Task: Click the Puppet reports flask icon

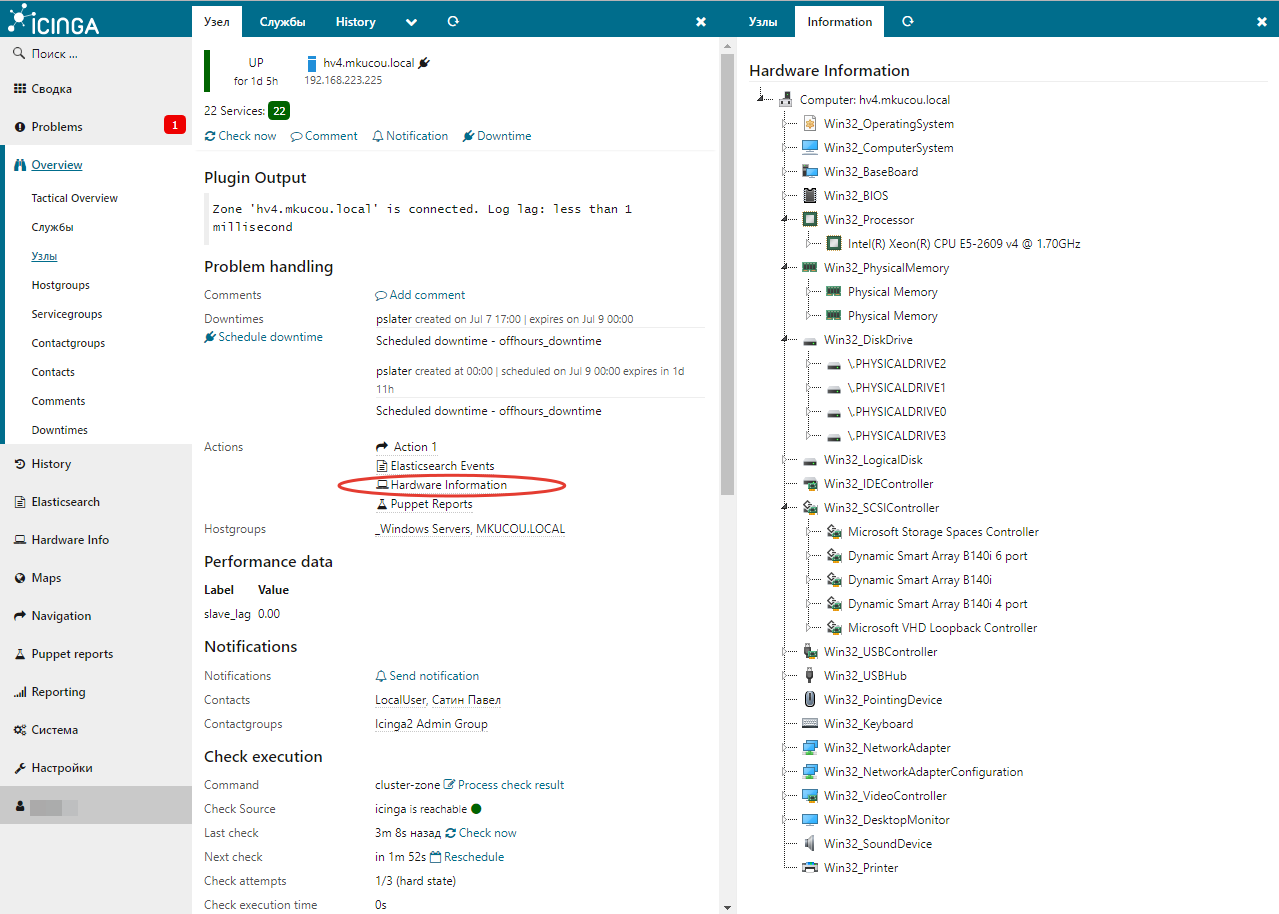Action: tap(20, 654)
